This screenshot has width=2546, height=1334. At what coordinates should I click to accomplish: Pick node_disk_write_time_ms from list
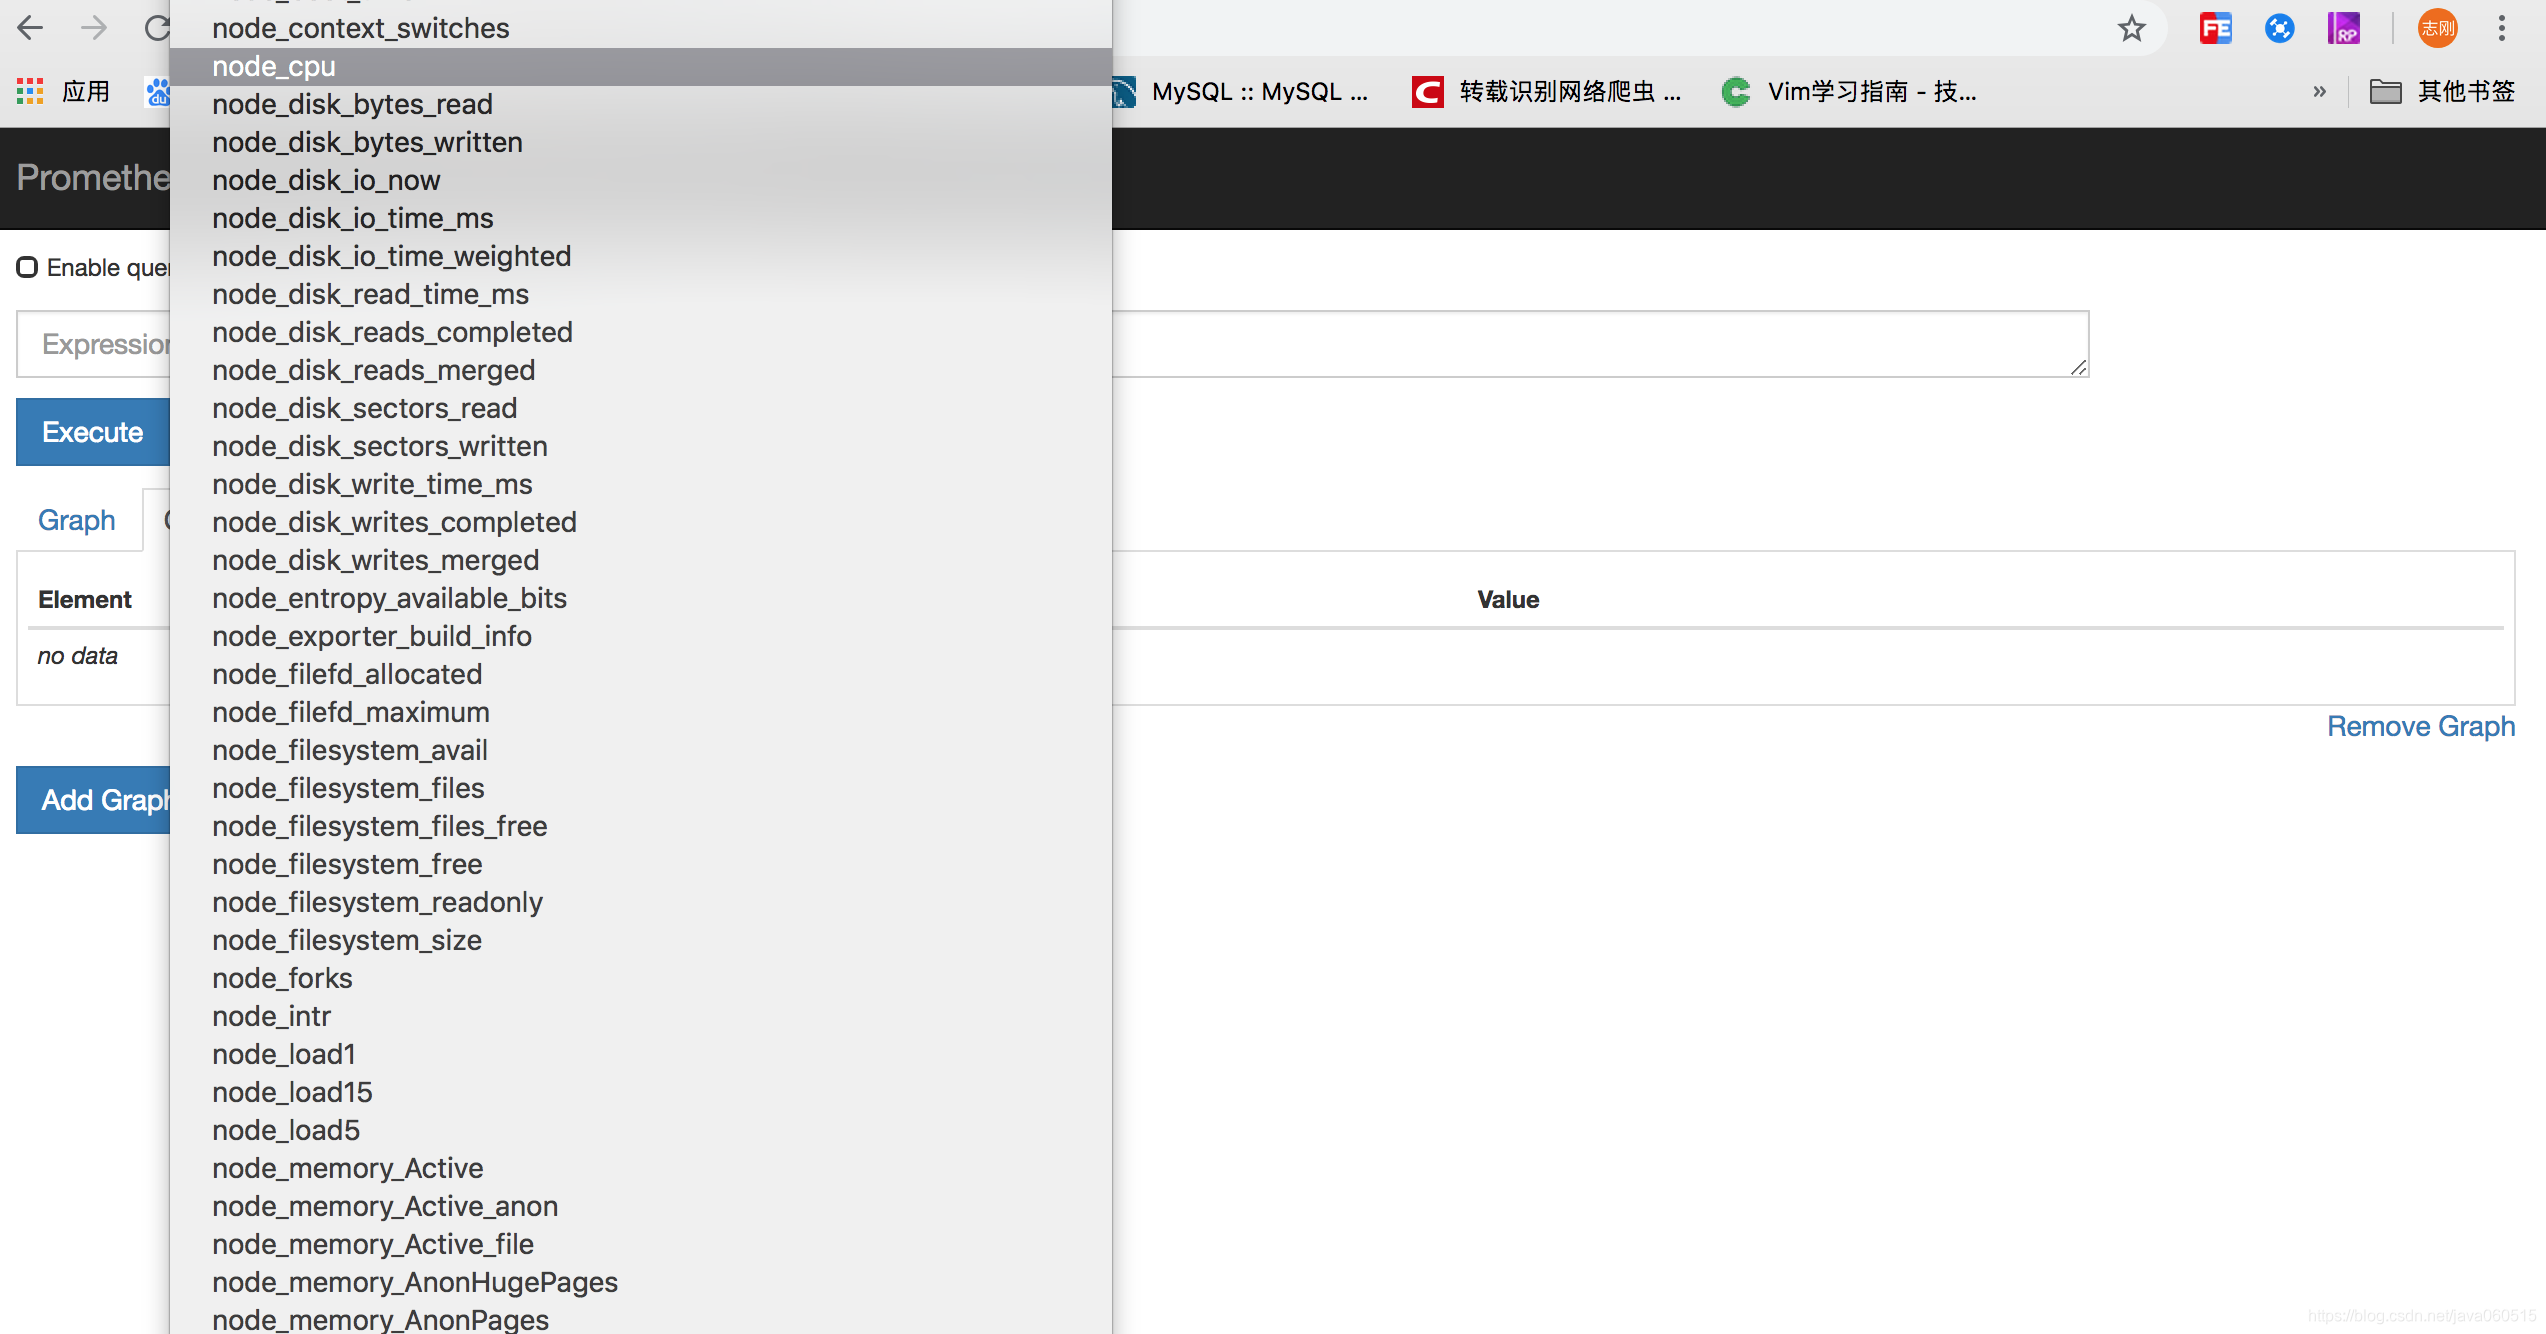pyautogui.click(x=641, y=484)
